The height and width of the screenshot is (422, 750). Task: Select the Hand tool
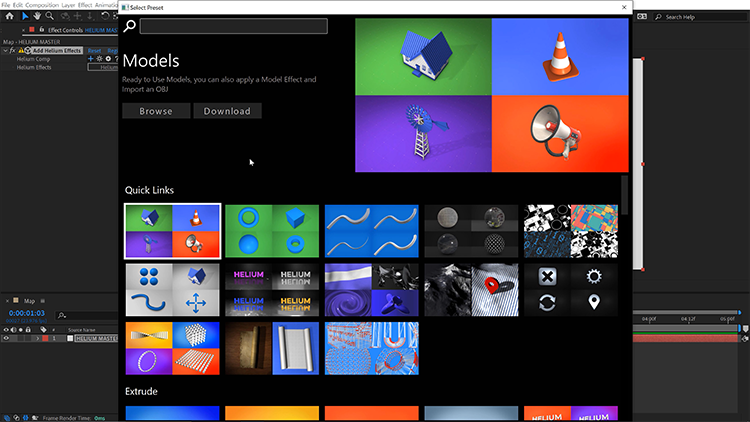[x=38, y=16]
